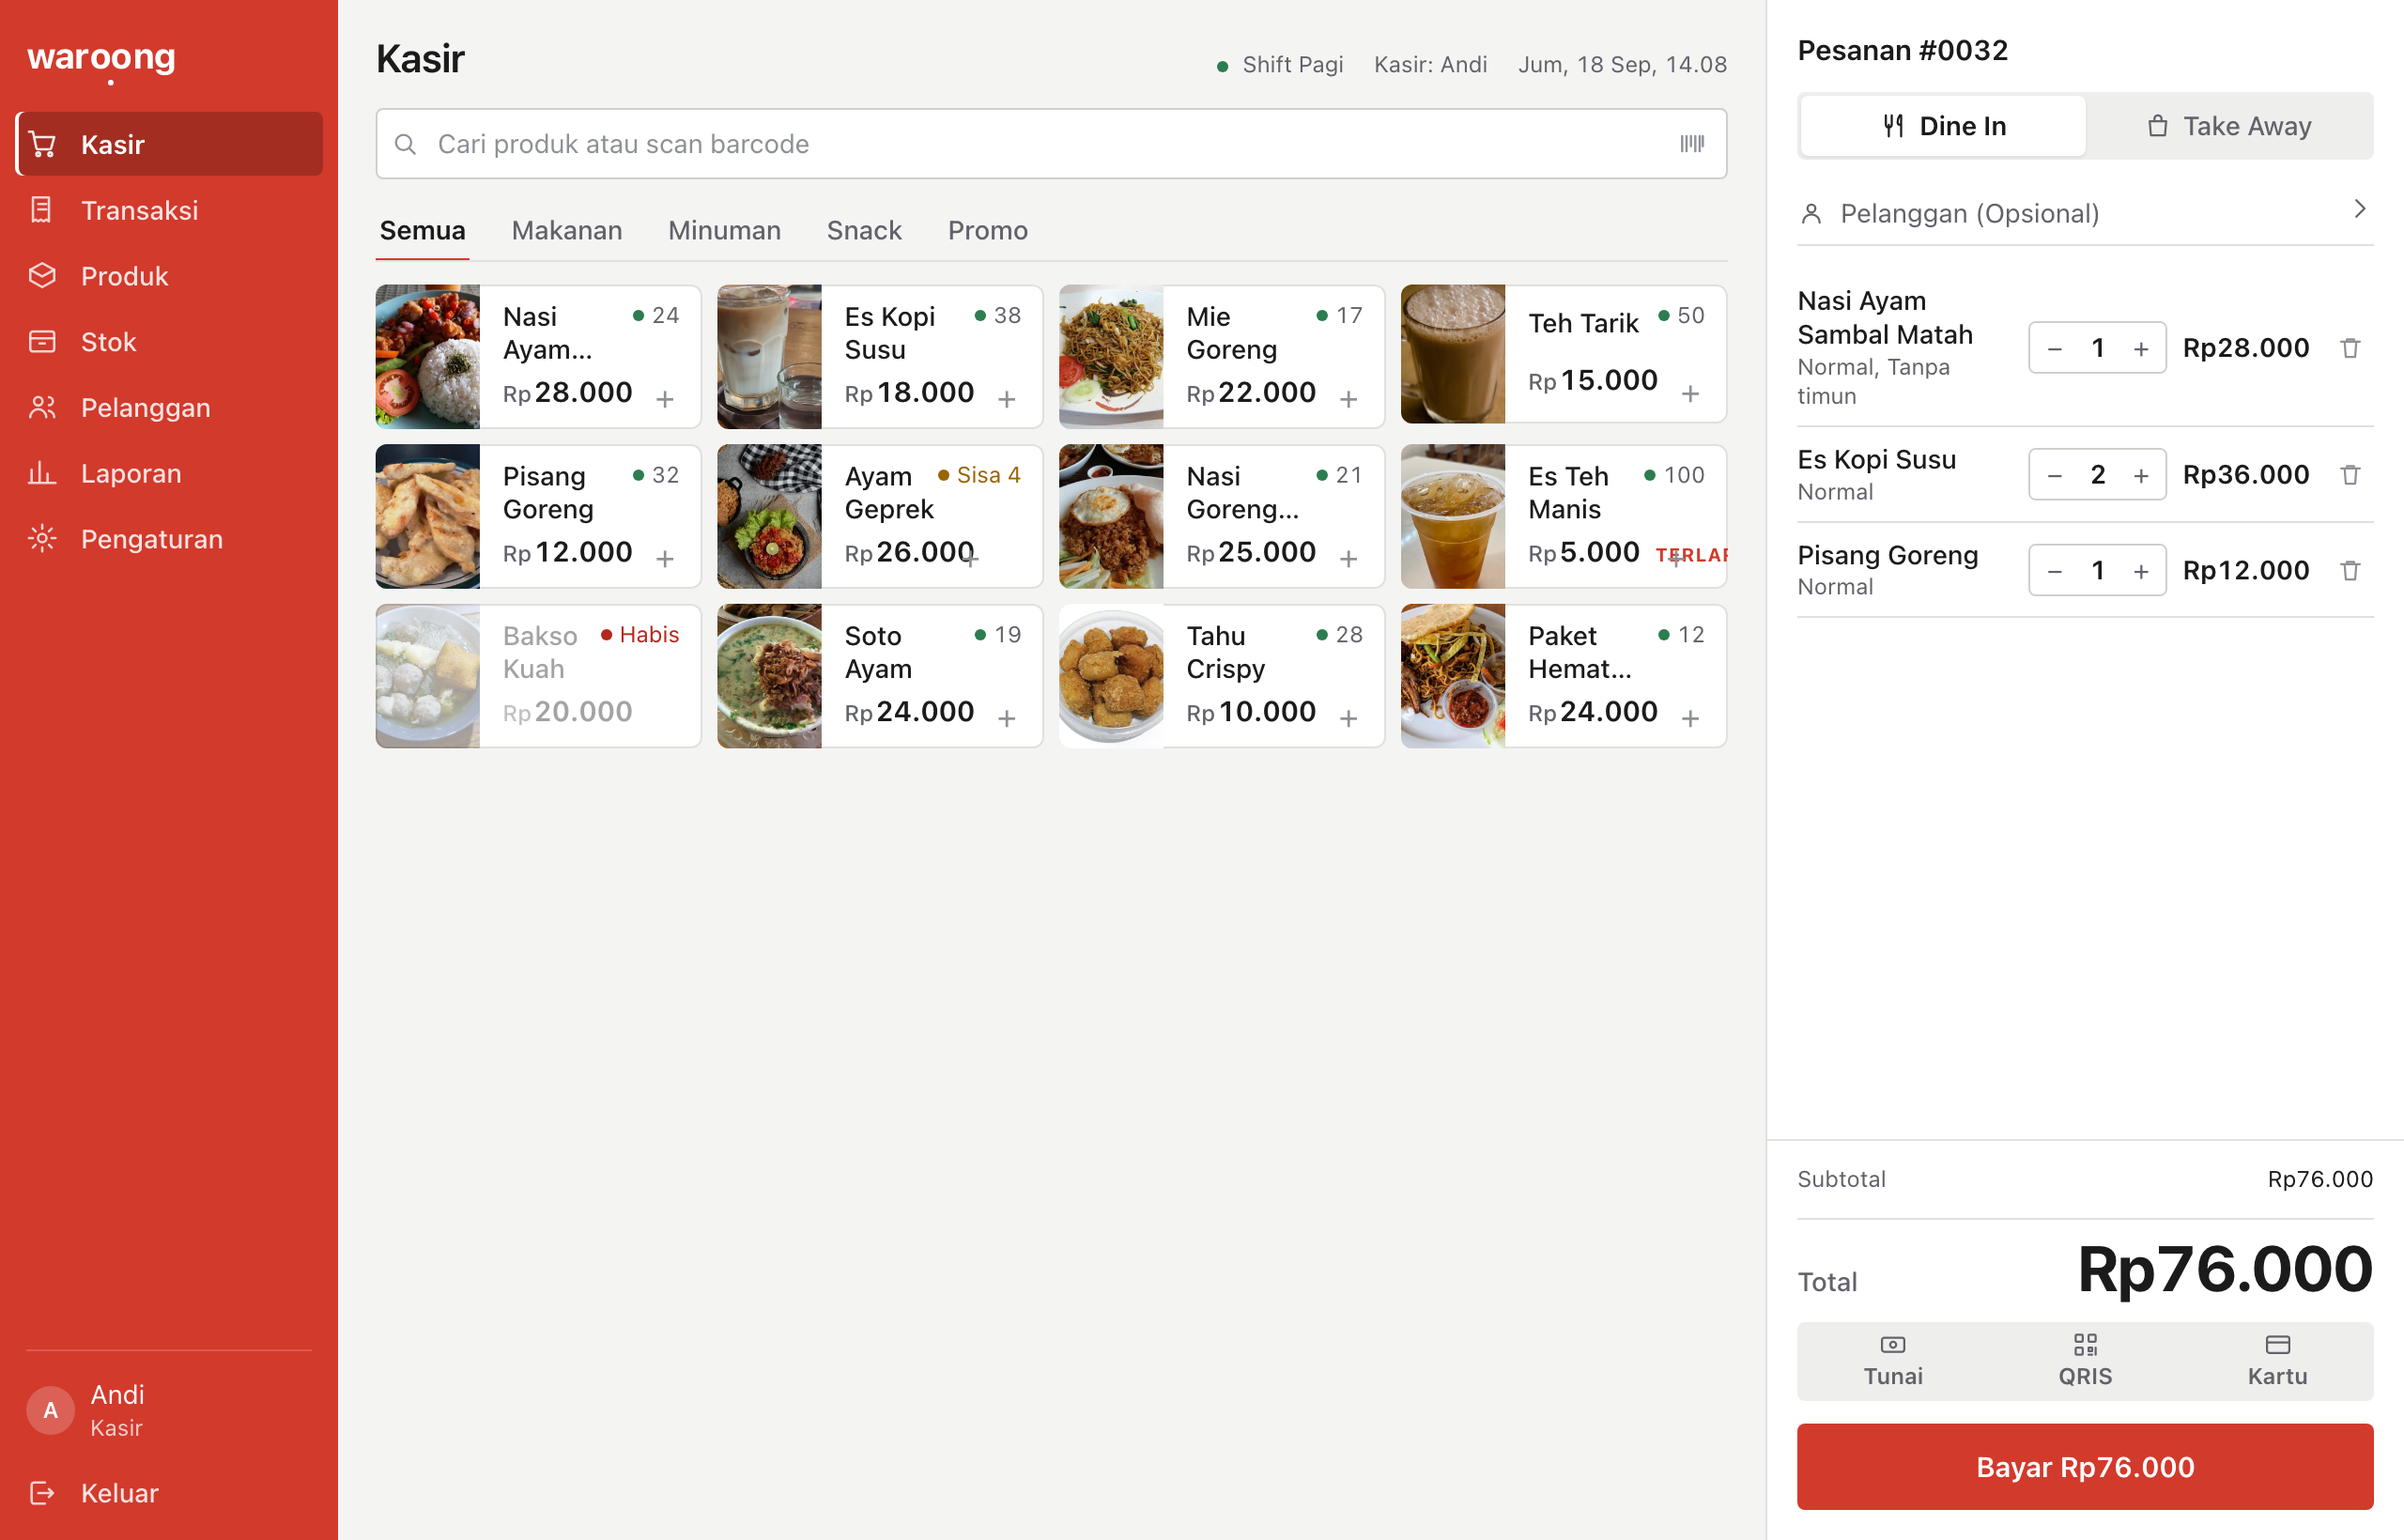Delete Pisang Goreng order line

(2350, 570)
